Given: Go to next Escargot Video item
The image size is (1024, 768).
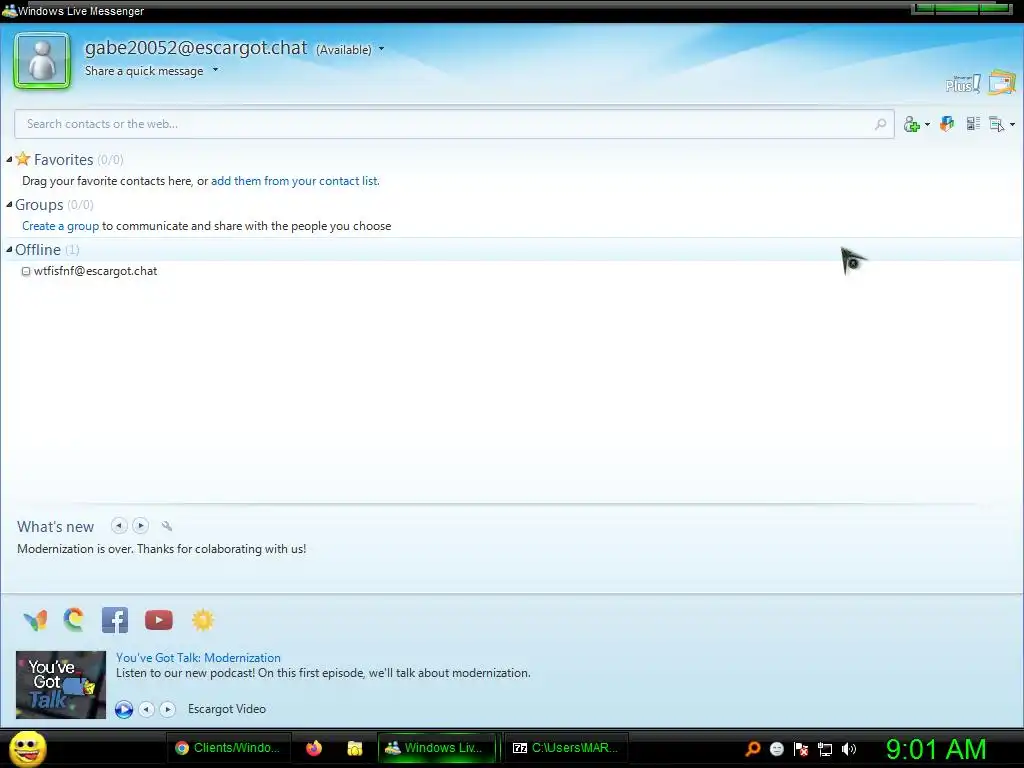Looking at the screenshot, I should click(x=168, y=709).
